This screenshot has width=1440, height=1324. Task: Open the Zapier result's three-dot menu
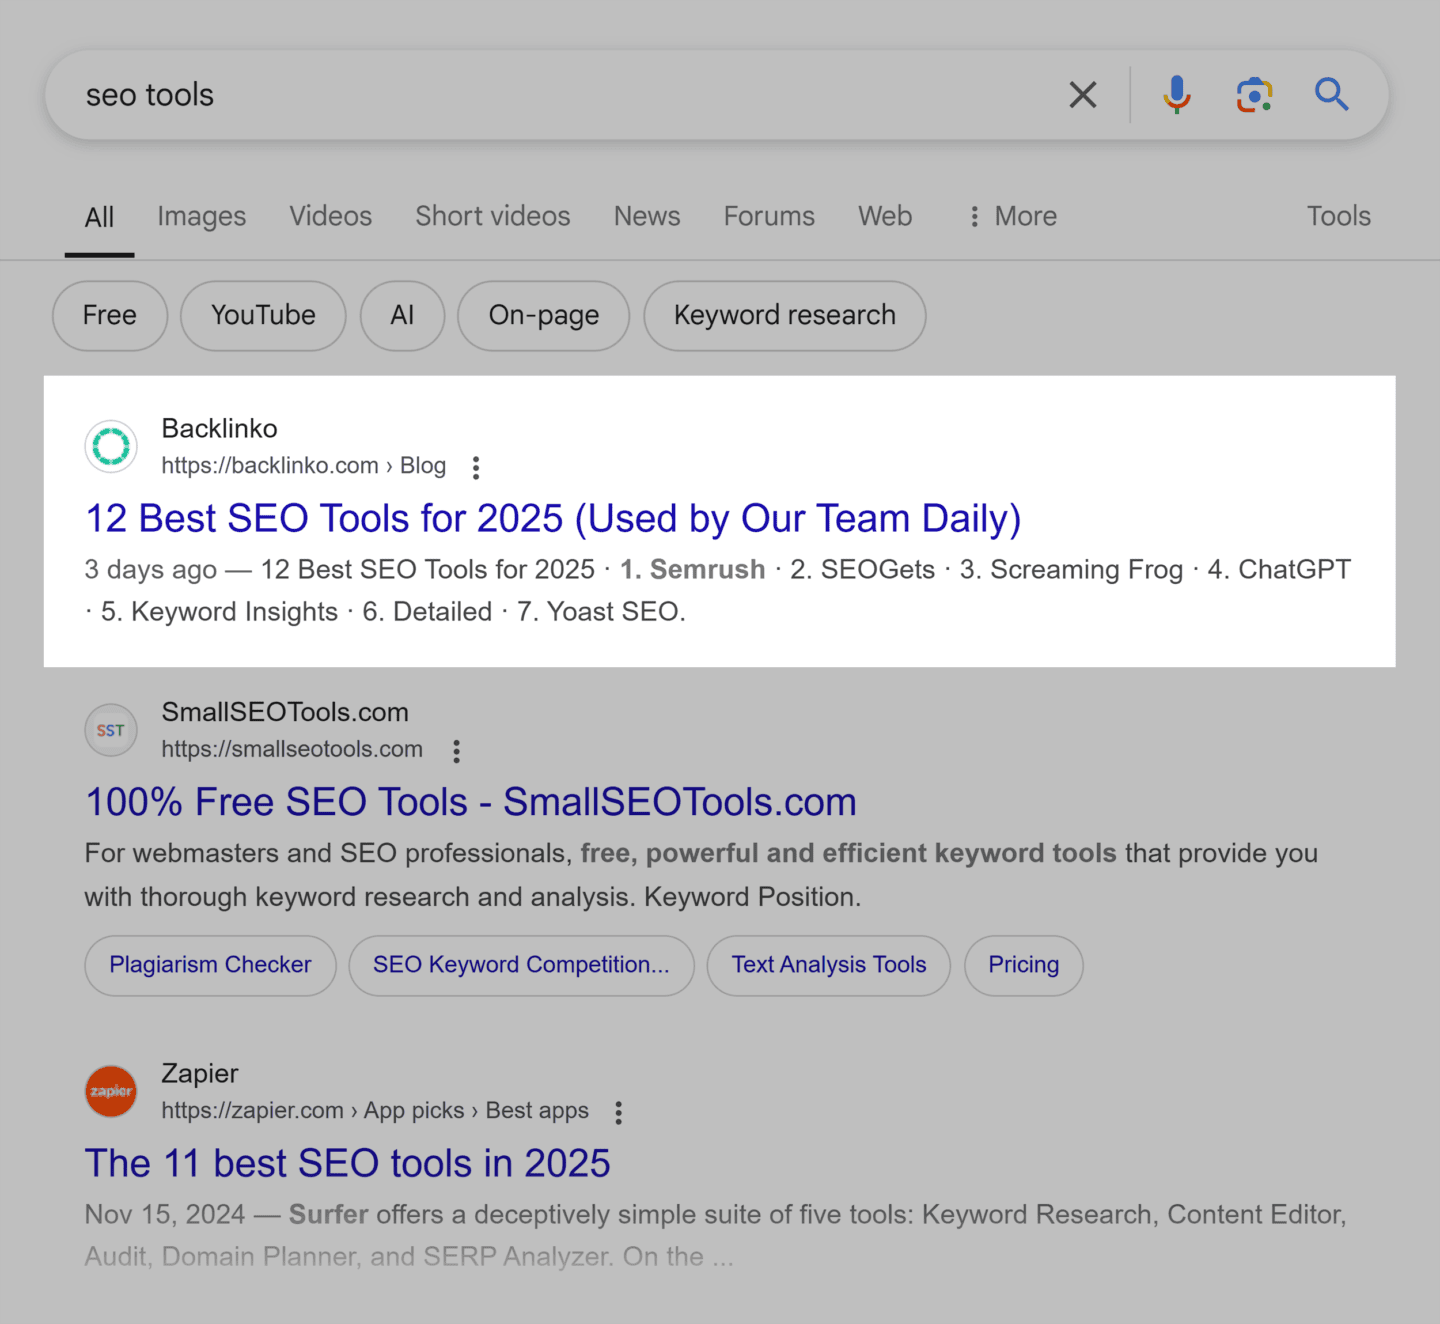[x=619, y=1112]
